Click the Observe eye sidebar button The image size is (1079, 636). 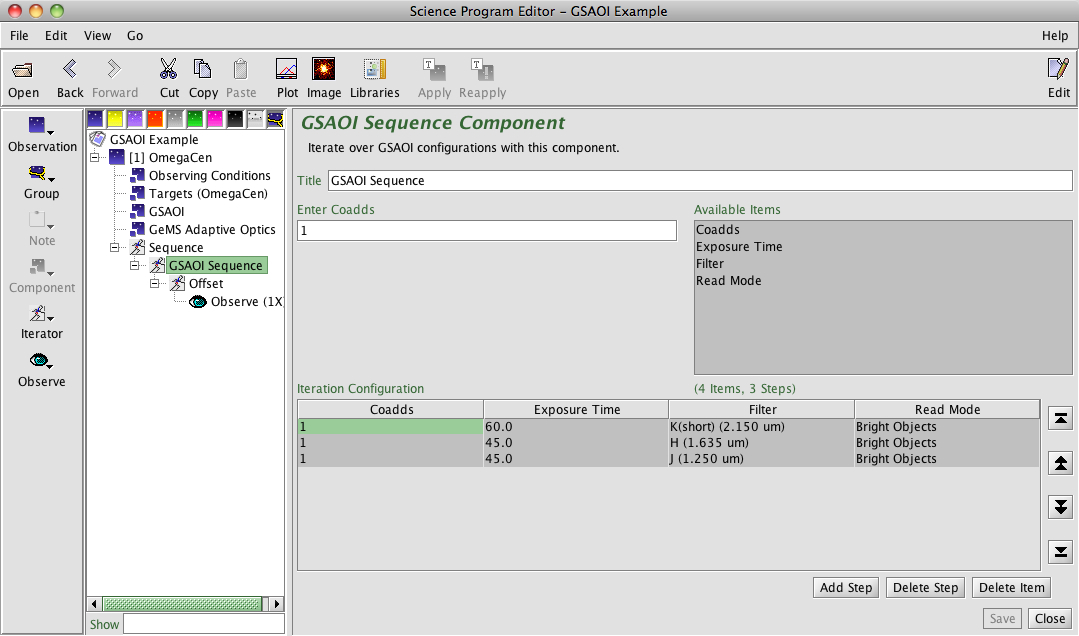[41, 369]
